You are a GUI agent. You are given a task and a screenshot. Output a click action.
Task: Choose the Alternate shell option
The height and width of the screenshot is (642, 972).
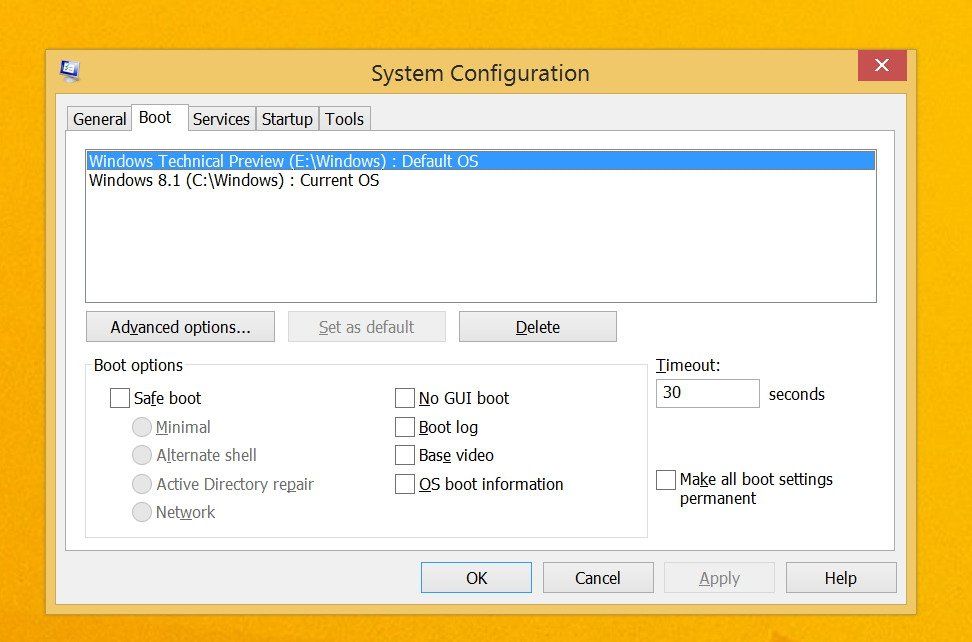(142, 455)
